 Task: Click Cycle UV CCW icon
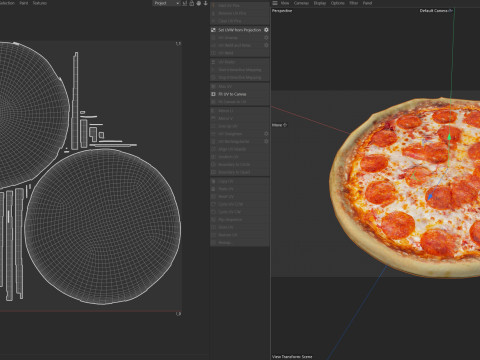tap(213, 204)
